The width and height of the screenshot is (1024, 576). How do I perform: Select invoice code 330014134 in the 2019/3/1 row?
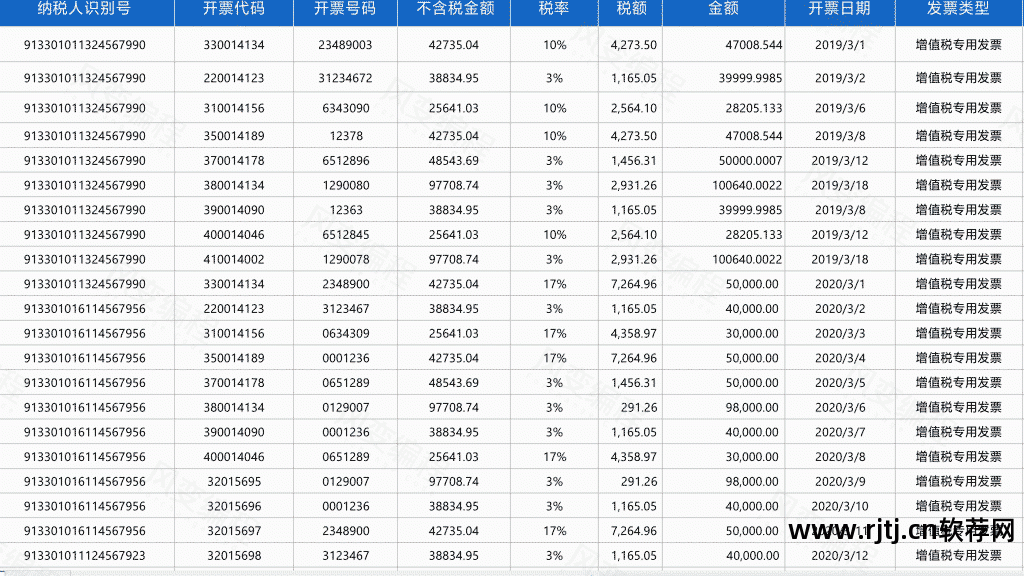point(234,45)
